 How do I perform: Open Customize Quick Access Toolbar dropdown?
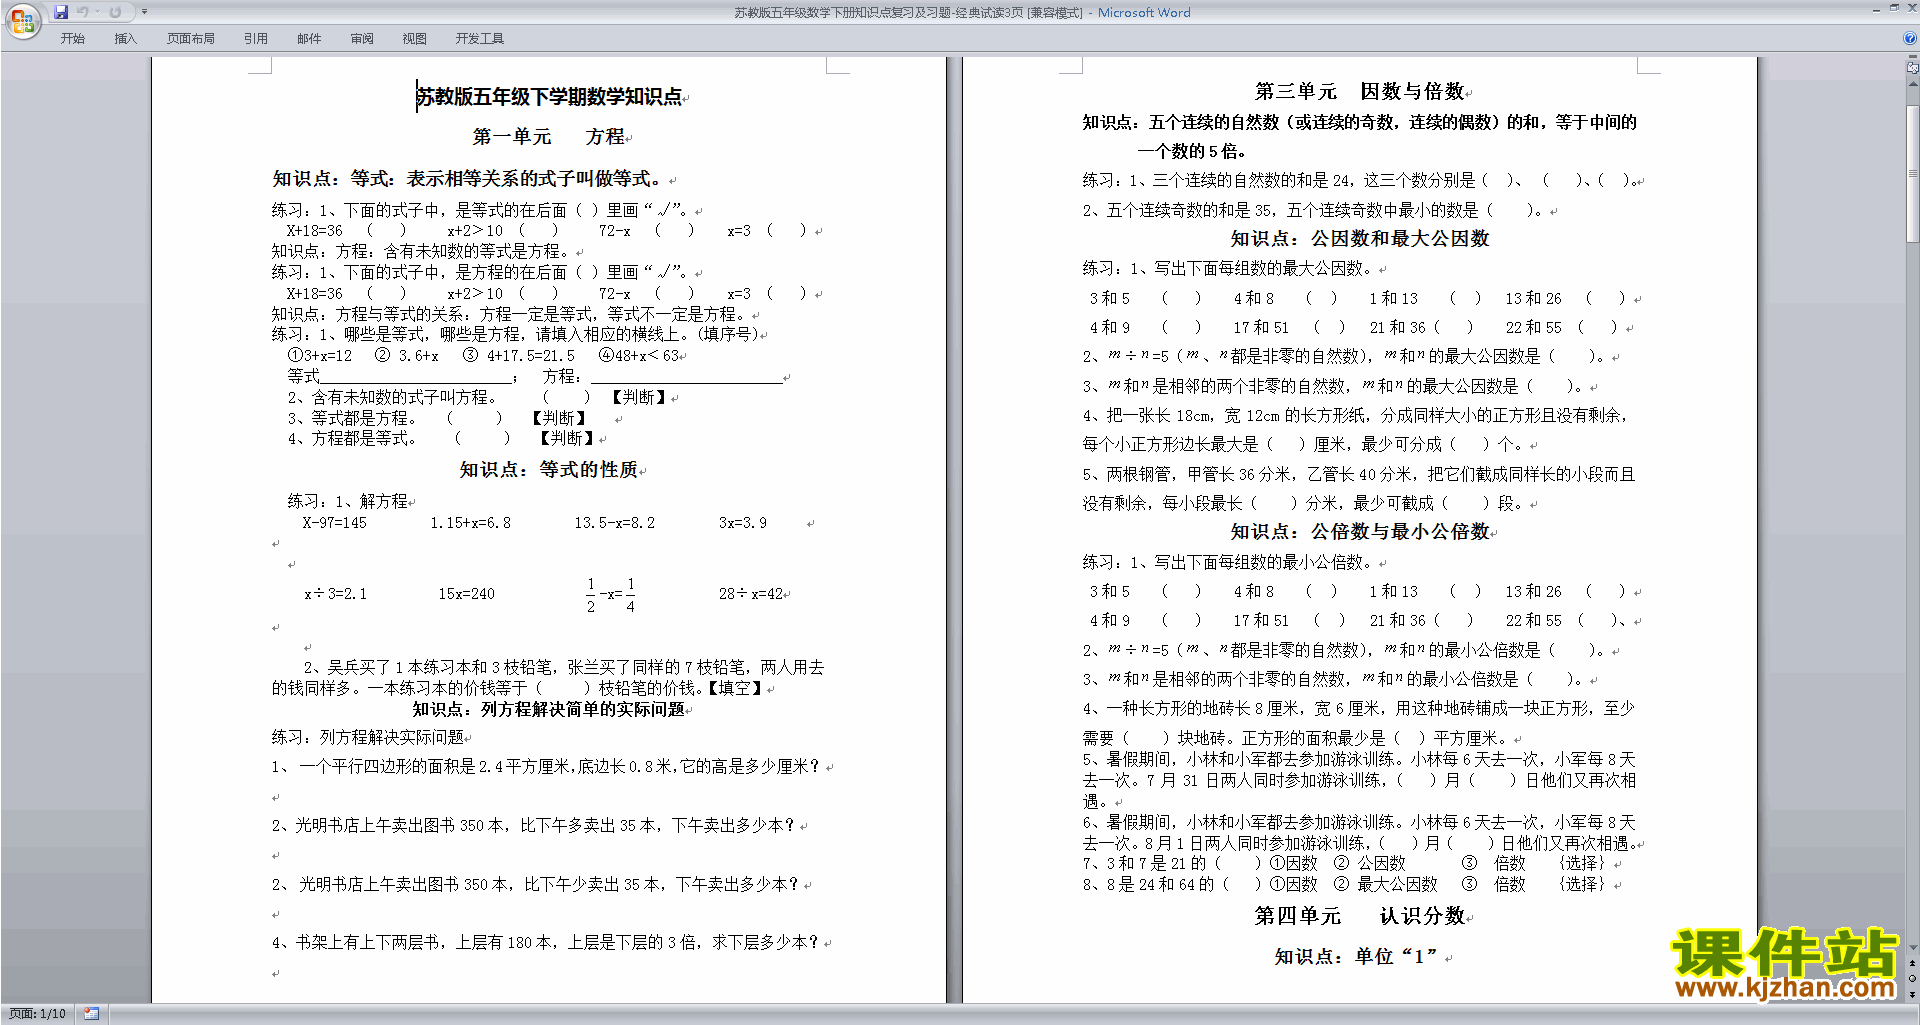tap(144, 12)
